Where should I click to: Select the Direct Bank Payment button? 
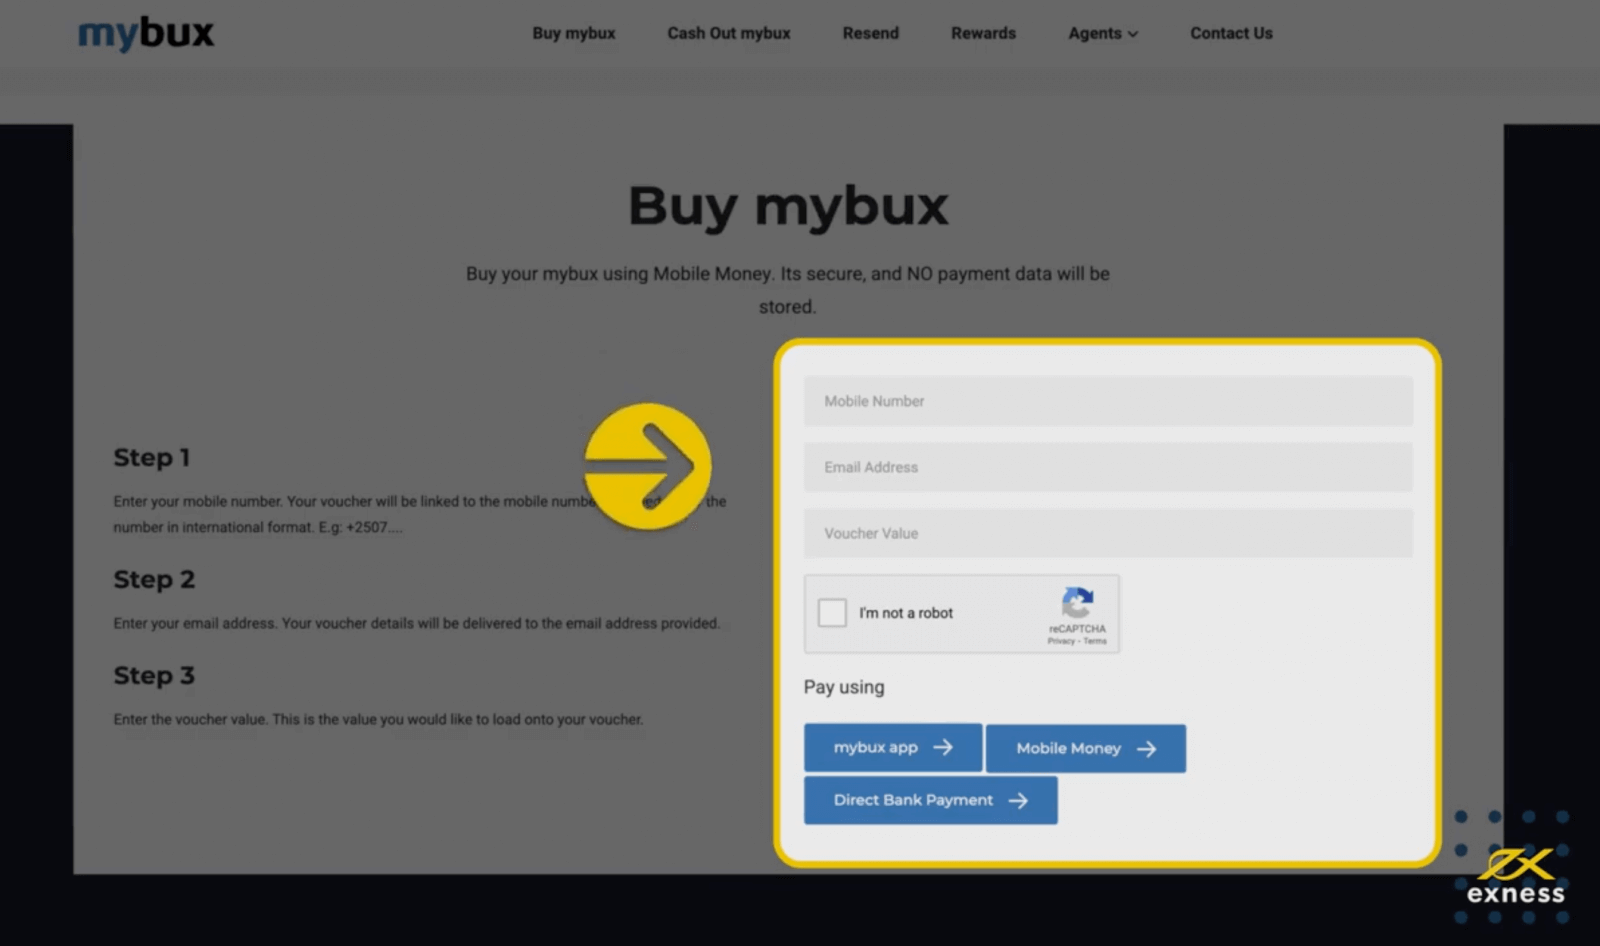[931, 800]
